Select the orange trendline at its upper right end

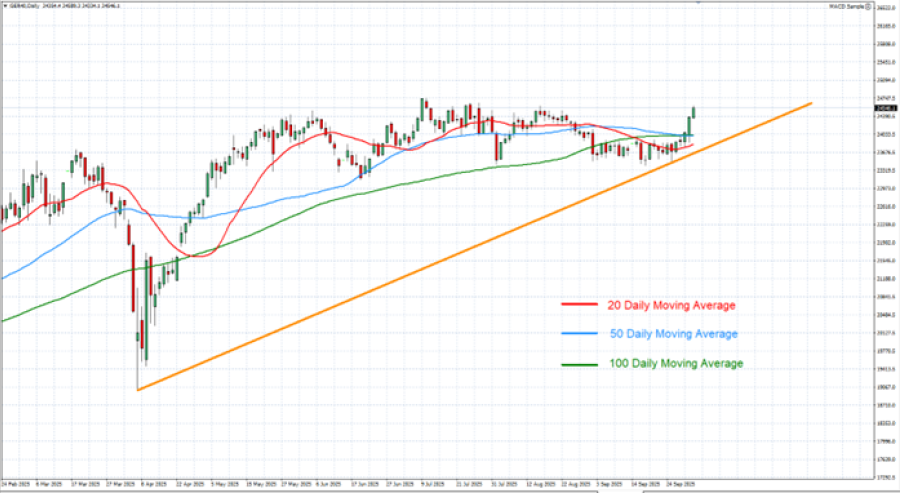tap(808, 104)
